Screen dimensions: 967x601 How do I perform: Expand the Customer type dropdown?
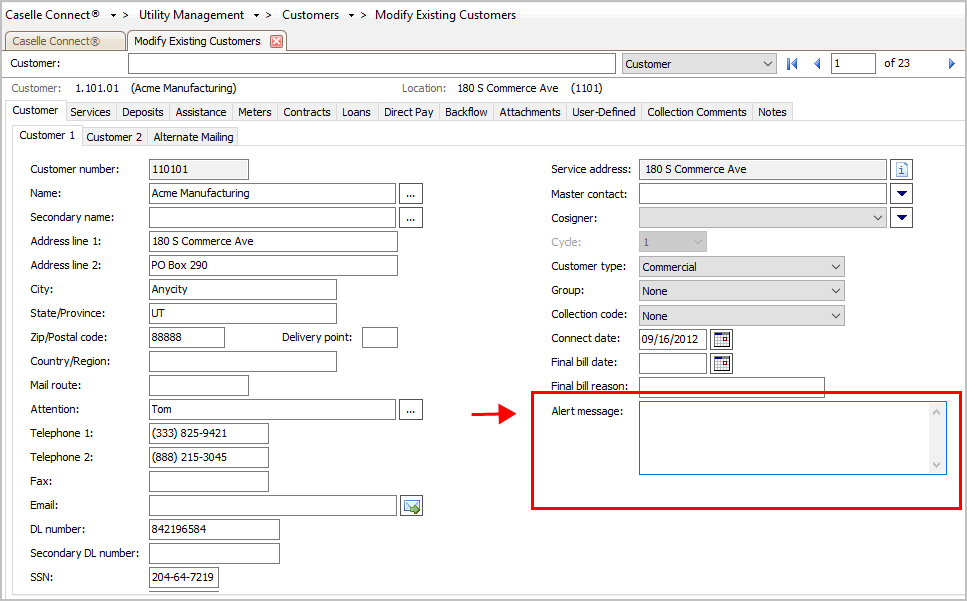(x=835, y=267)
